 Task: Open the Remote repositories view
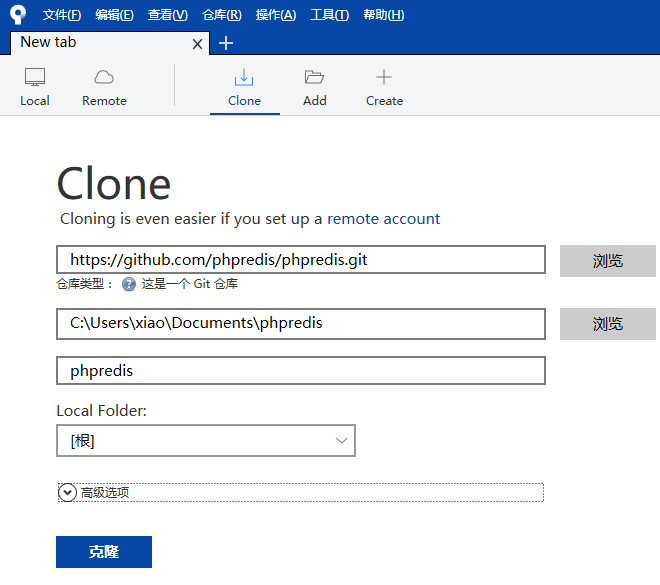click(x=104, y=87)
